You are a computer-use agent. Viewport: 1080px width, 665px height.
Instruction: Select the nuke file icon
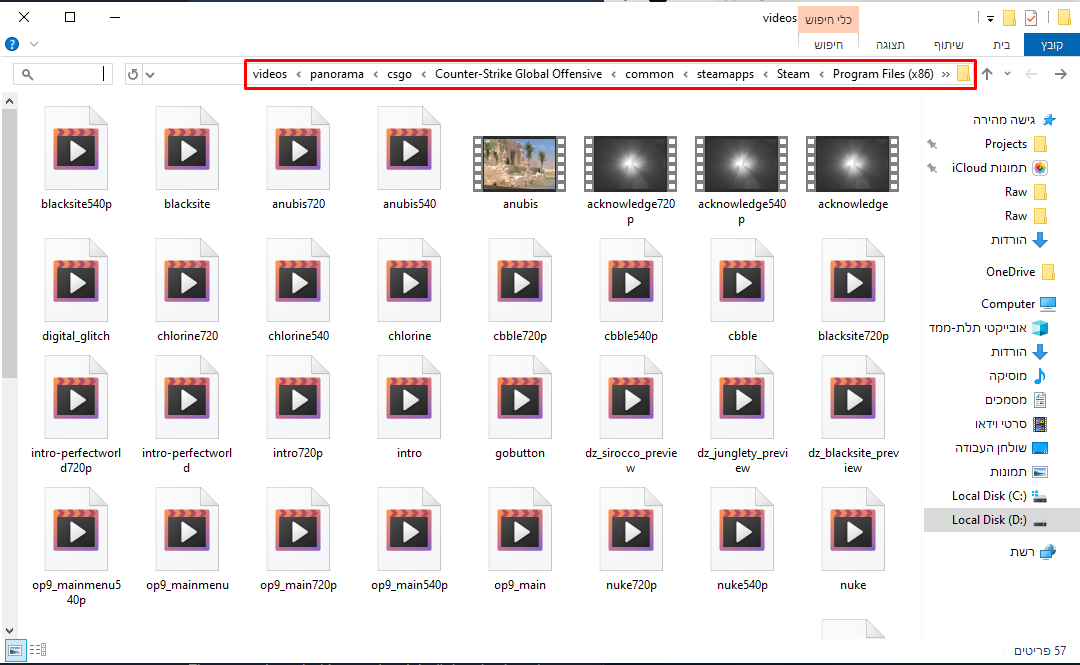pos(853,529)
